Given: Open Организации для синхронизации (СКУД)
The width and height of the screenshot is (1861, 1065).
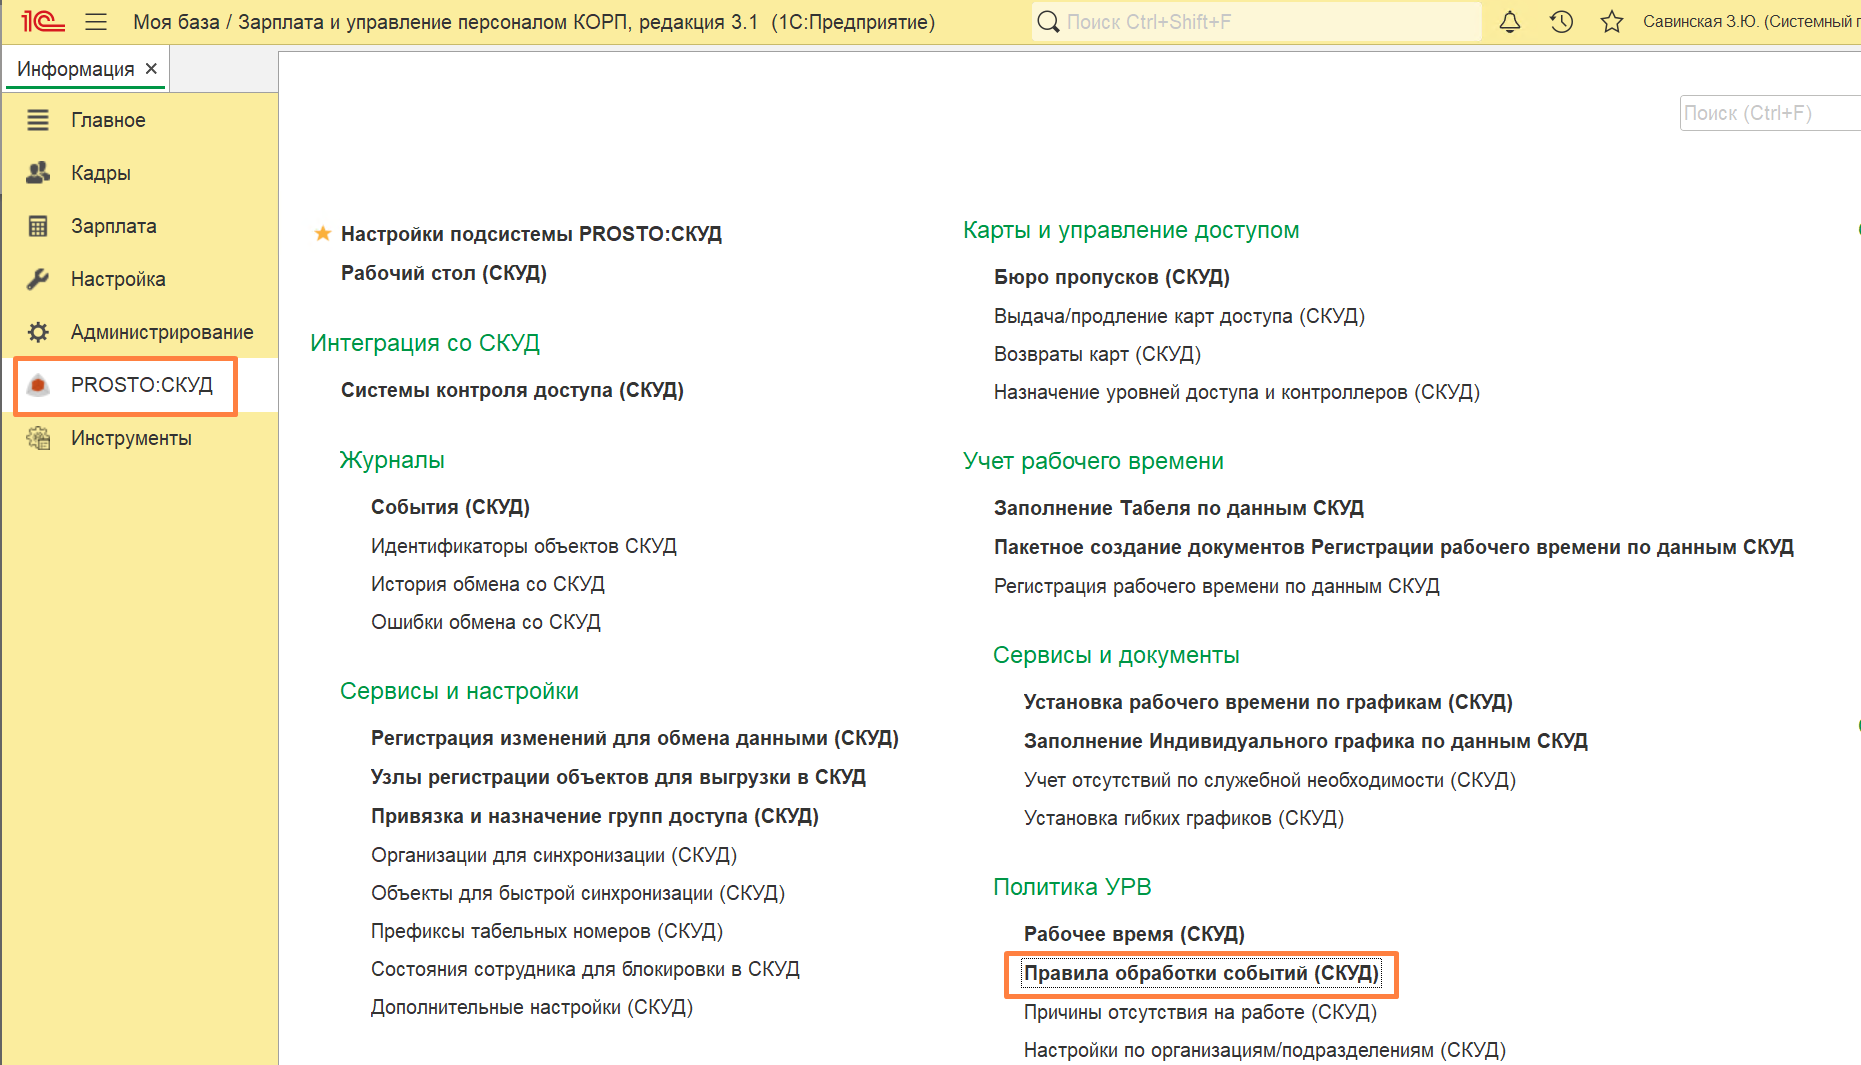Looking at the screenshot, I should (x=554, y=855).
